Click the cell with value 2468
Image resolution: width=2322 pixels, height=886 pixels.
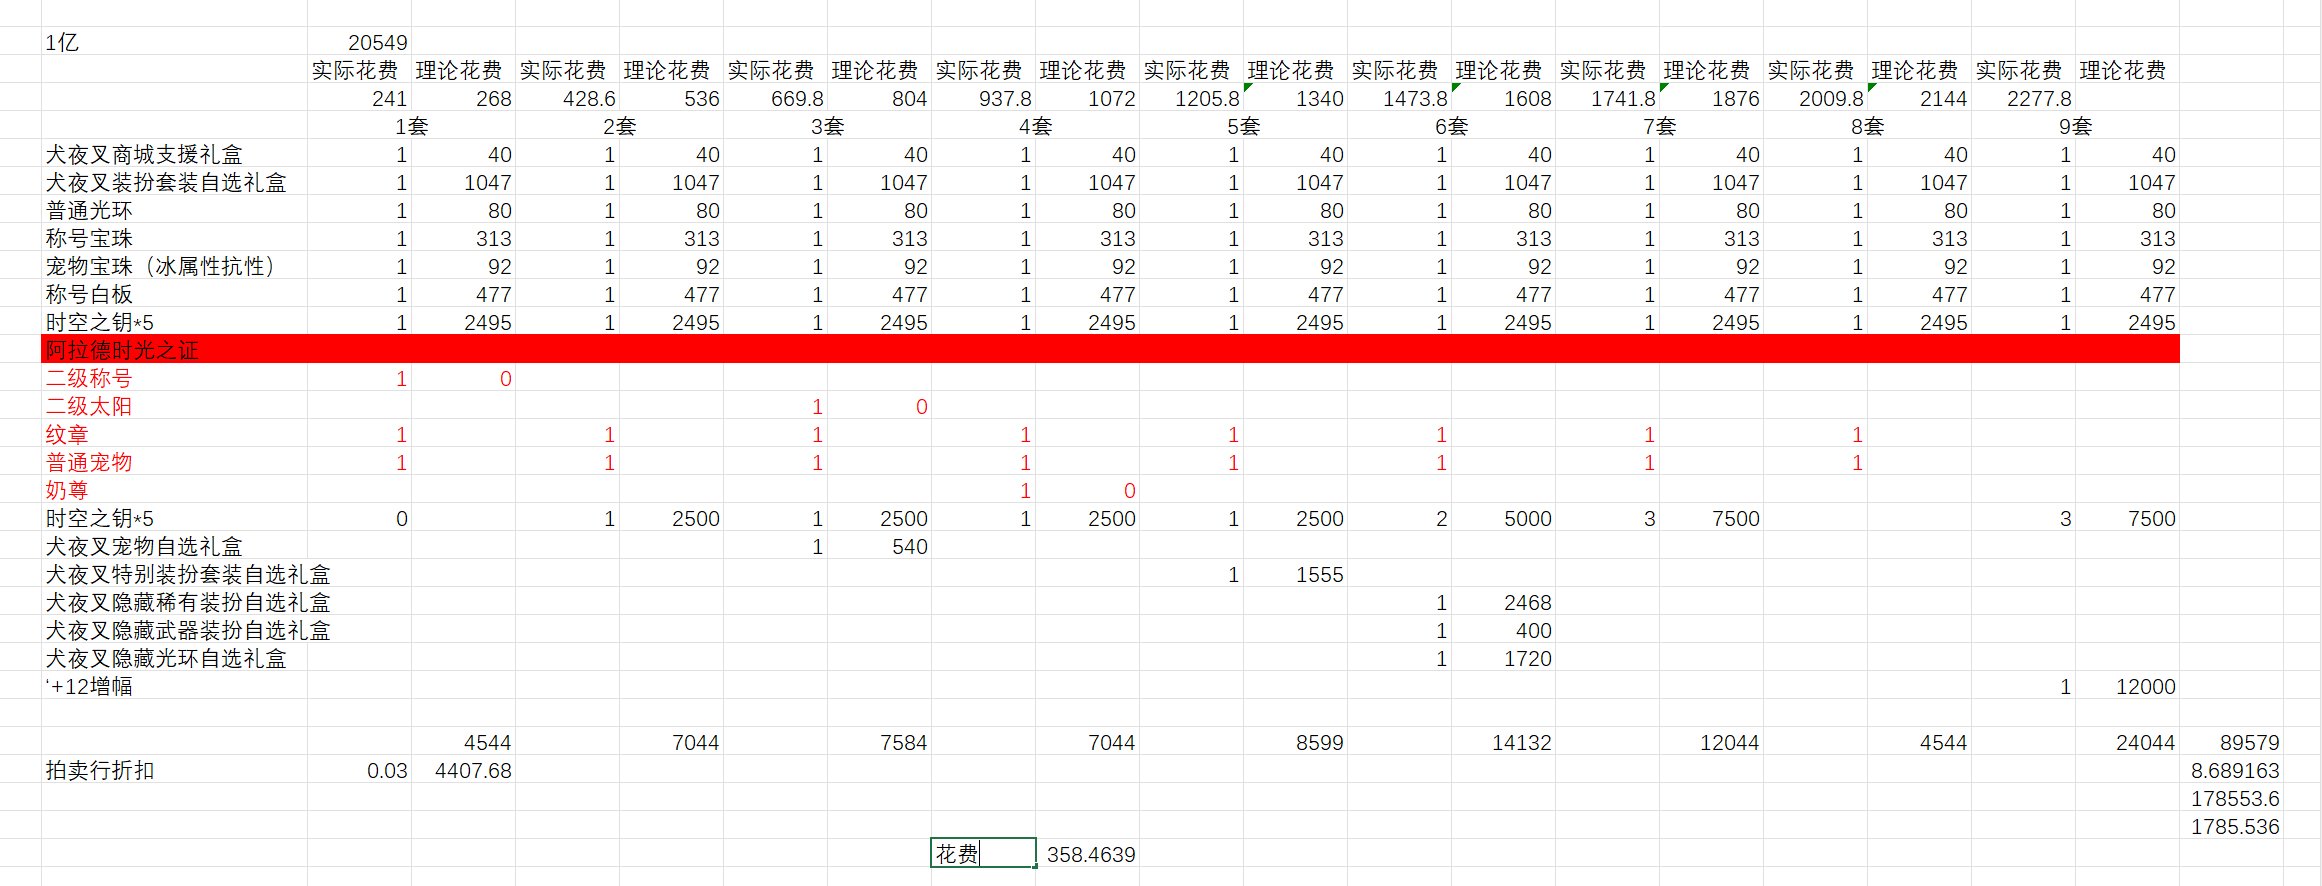click(x=1504, y=603)
